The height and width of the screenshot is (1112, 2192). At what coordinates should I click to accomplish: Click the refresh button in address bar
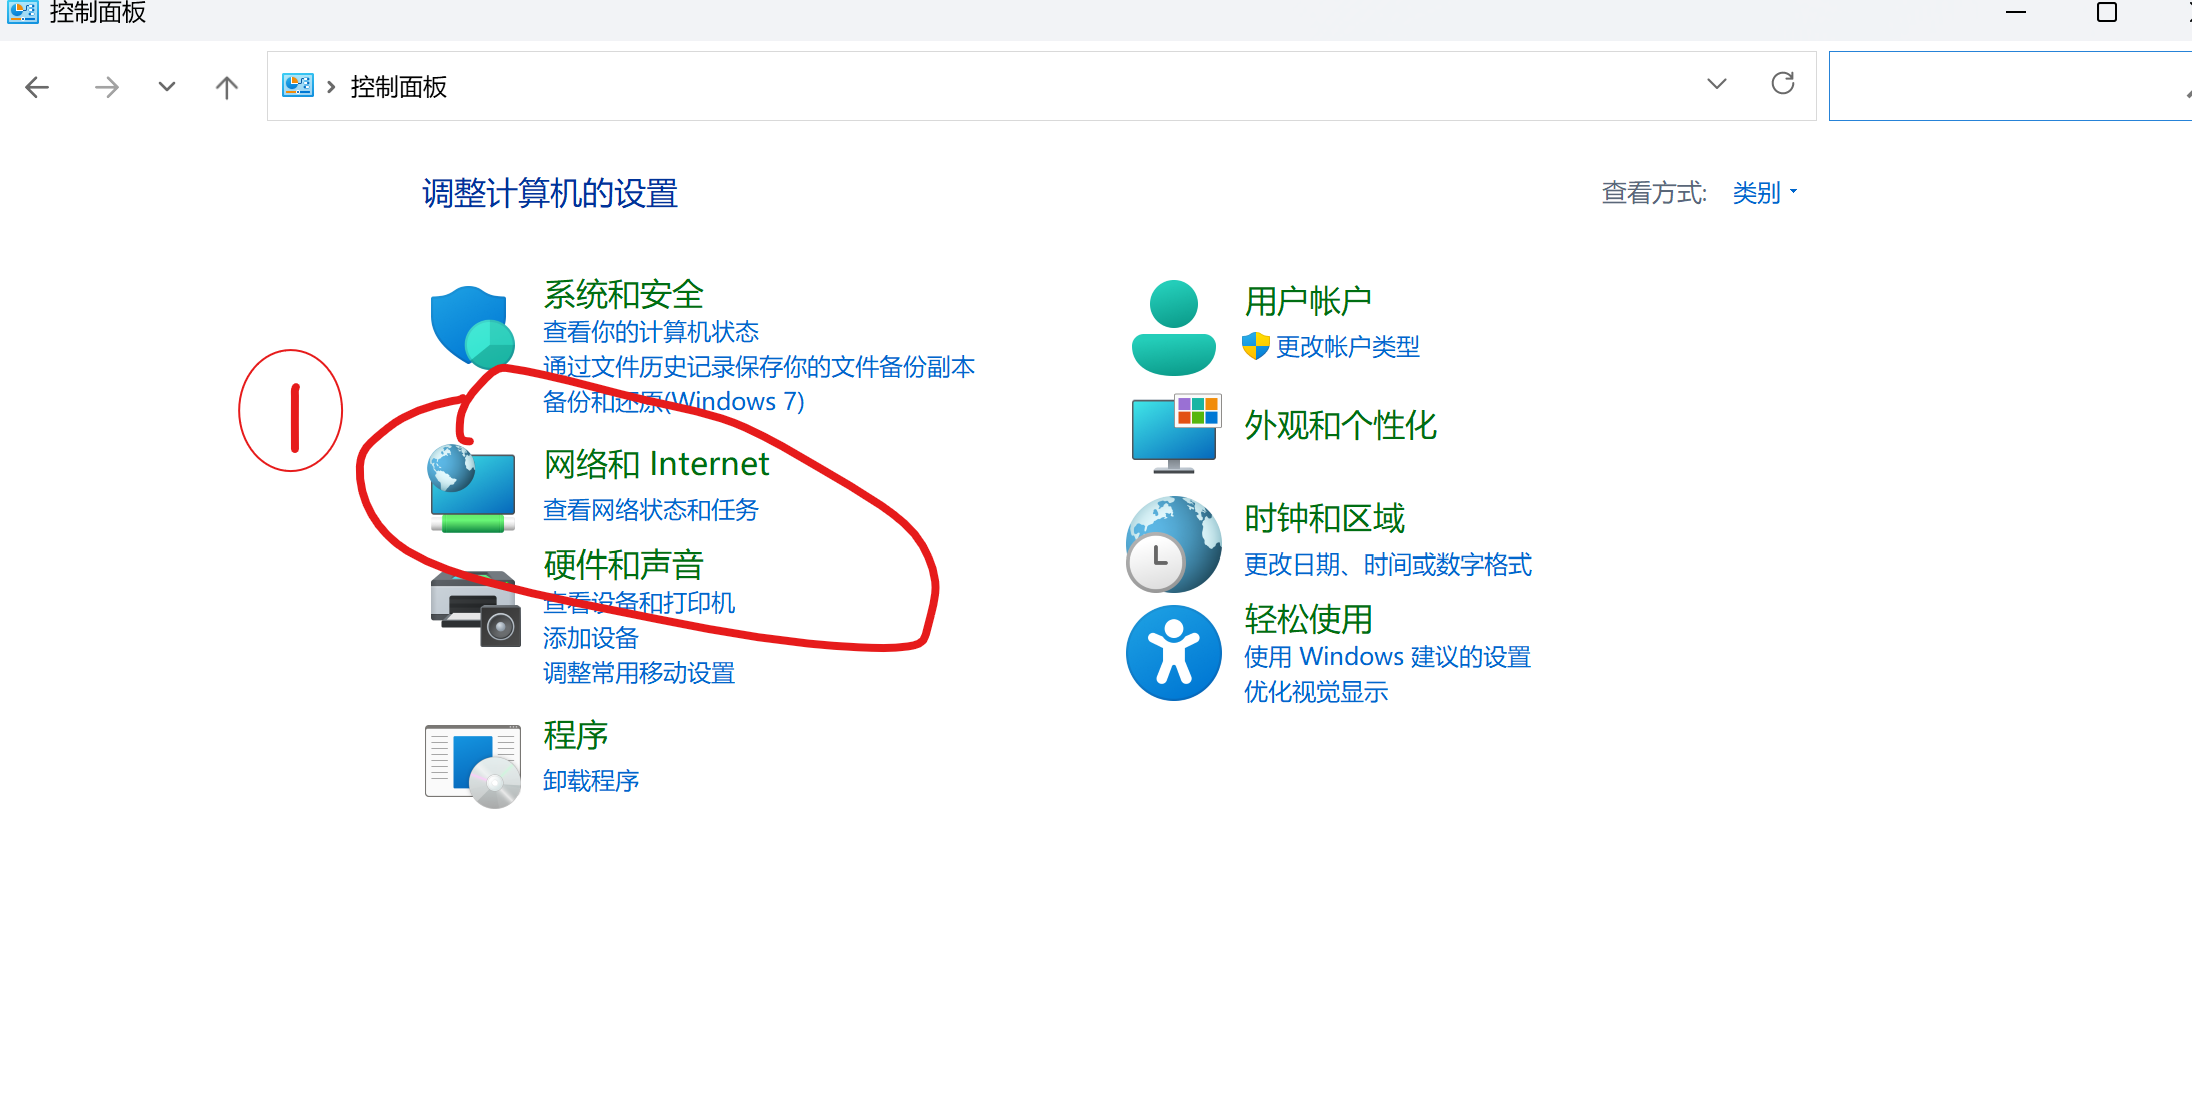pyautogui.click(x=1782, y=84)
